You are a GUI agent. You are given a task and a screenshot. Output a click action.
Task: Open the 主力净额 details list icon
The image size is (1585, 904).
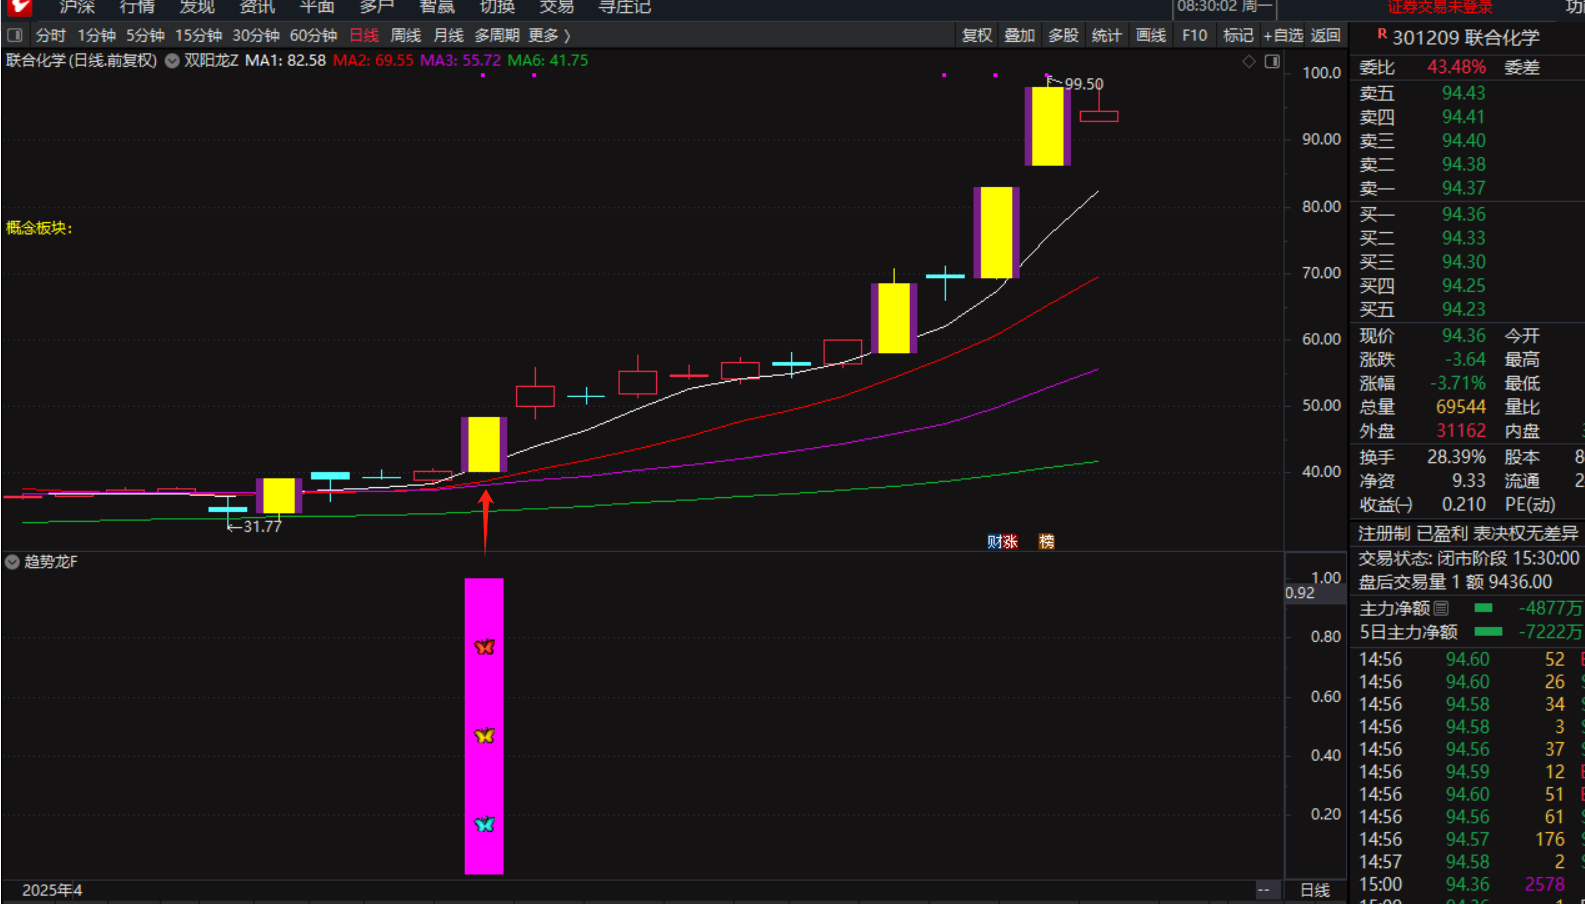(1441, 608)
